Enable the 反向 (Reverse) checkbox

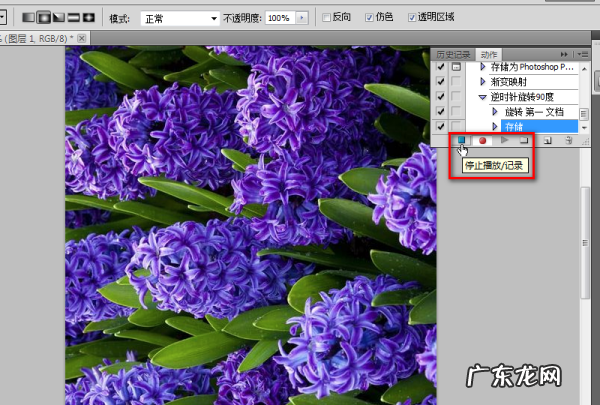(x=329, y=18)
